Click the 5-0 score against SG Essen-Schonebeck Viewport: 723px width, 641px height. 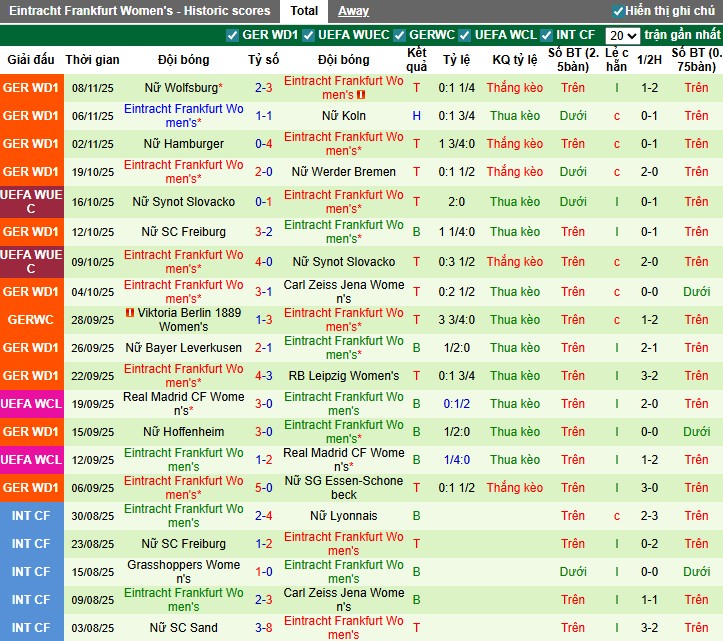[264, 488]
